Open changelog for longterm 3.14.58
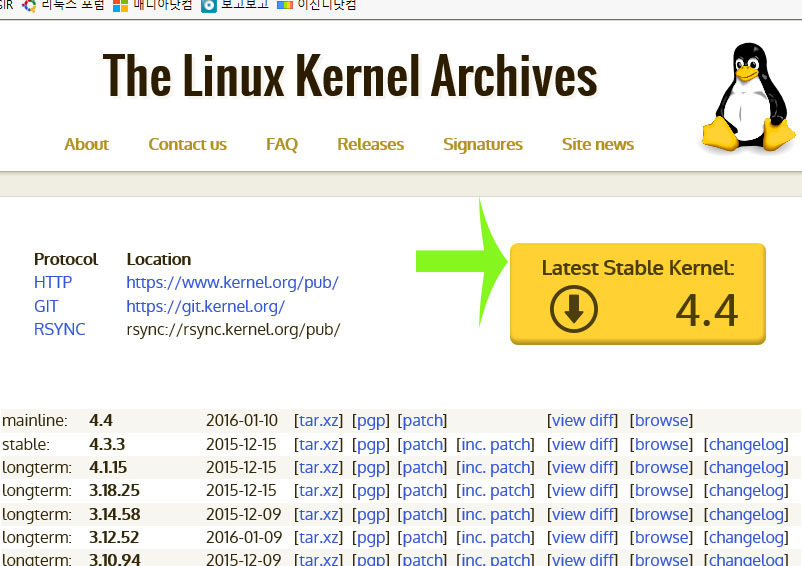The width and height of the screenshot is (802, 566). pyautogui.click(x=746, y=514)
